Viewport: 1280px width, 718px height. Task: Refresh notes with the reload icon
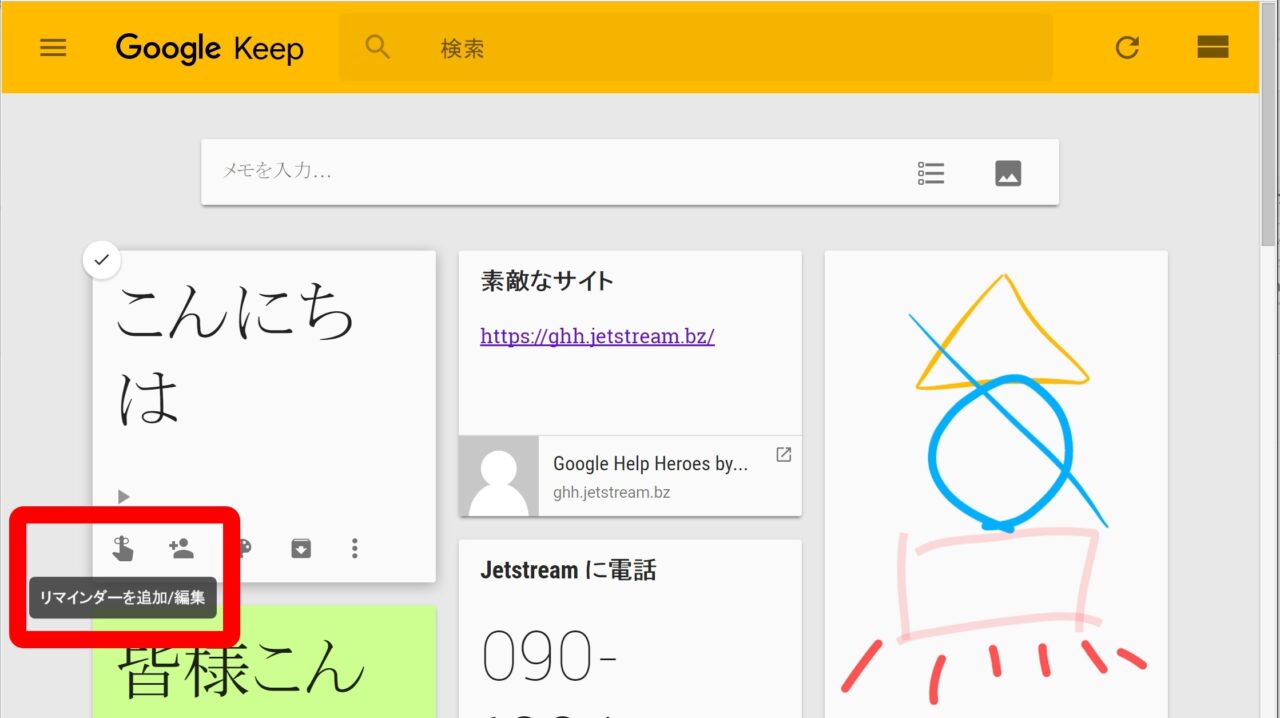click(x=1127, y=47)
